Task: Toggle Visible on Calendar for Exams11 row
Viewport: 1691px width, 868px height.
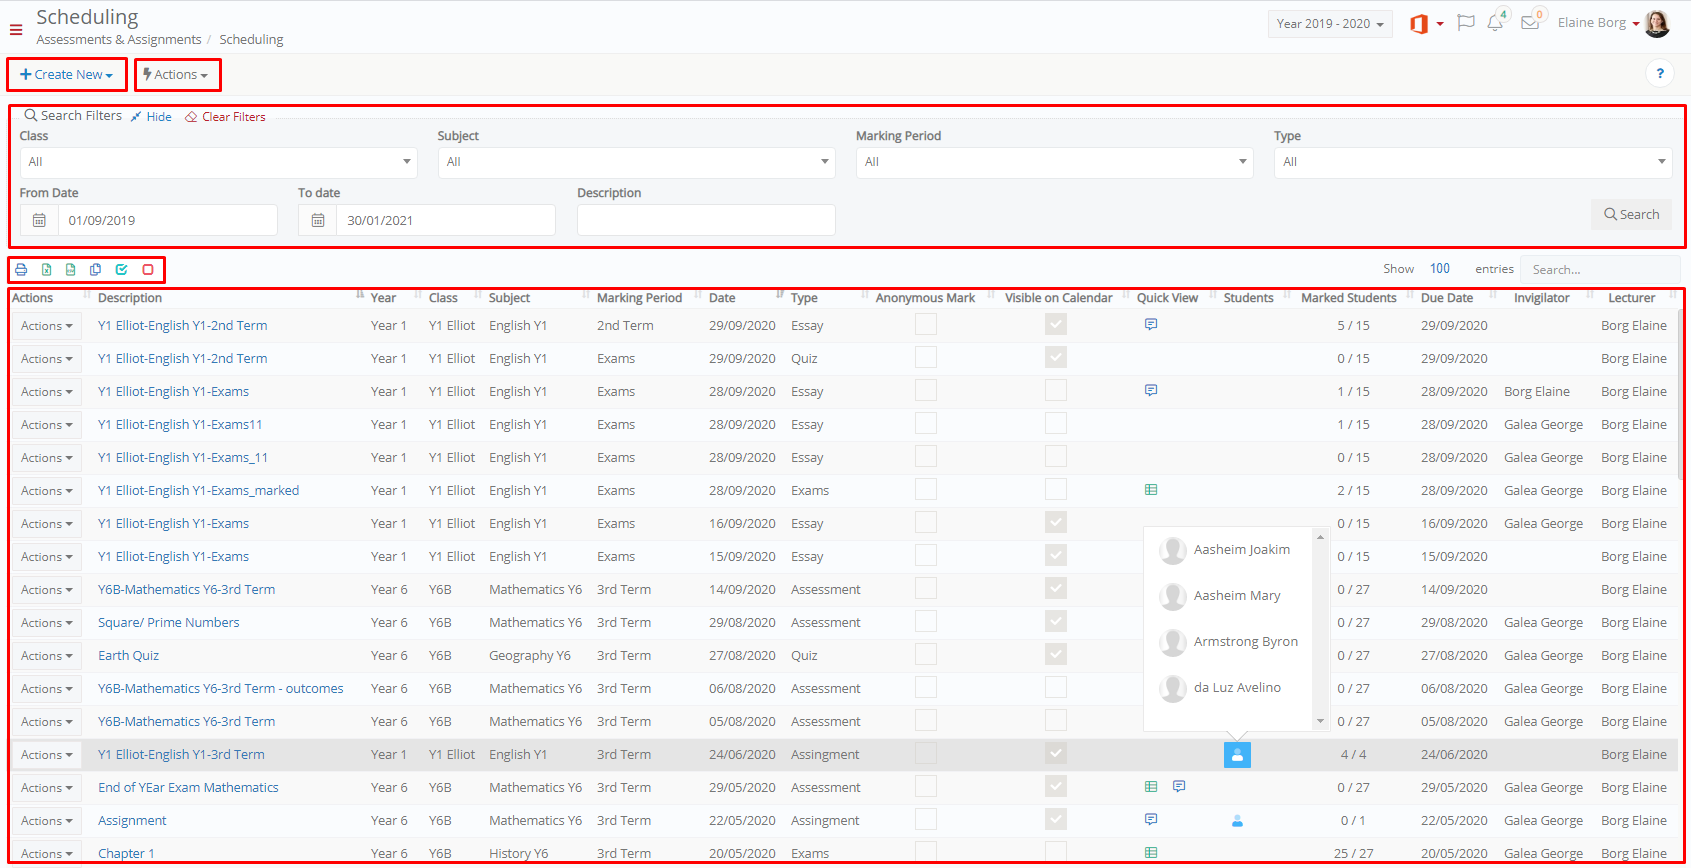Action: 1056,423
